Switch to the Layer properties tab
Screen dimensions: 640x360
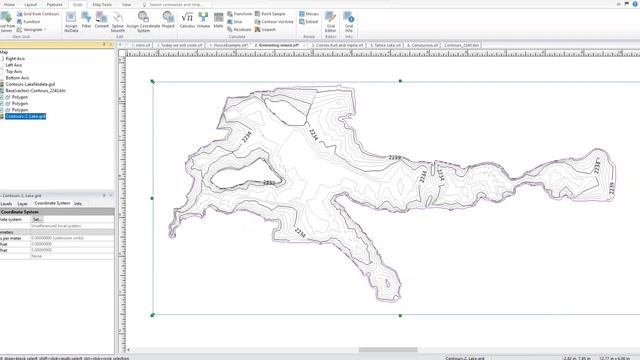(22, 203)
